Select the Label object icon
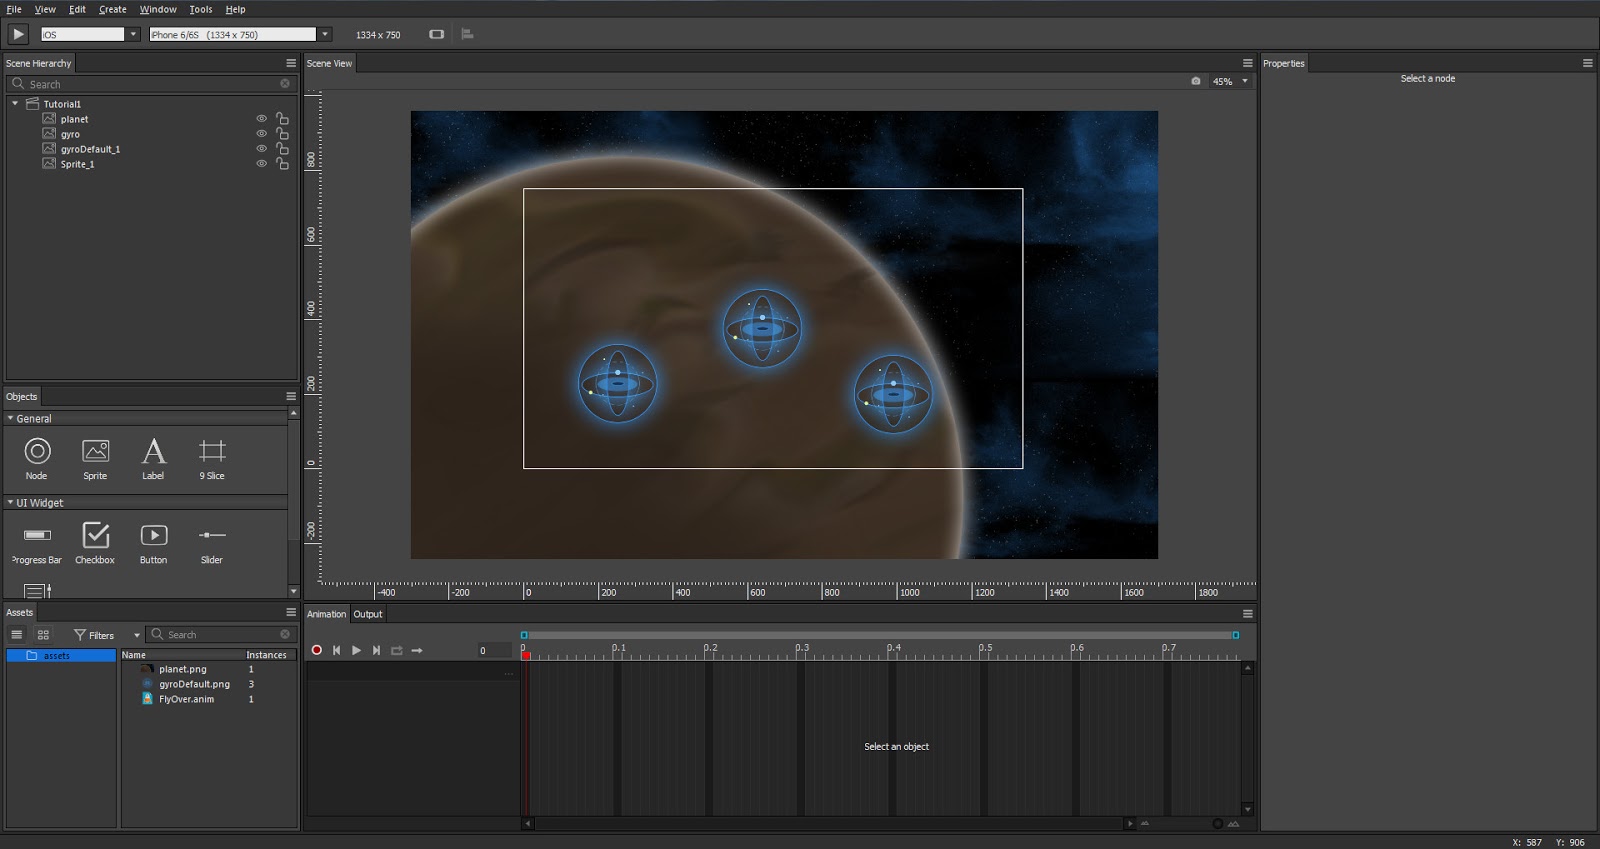This screenshot has height=849, width=1600. [x=153, y=451]
